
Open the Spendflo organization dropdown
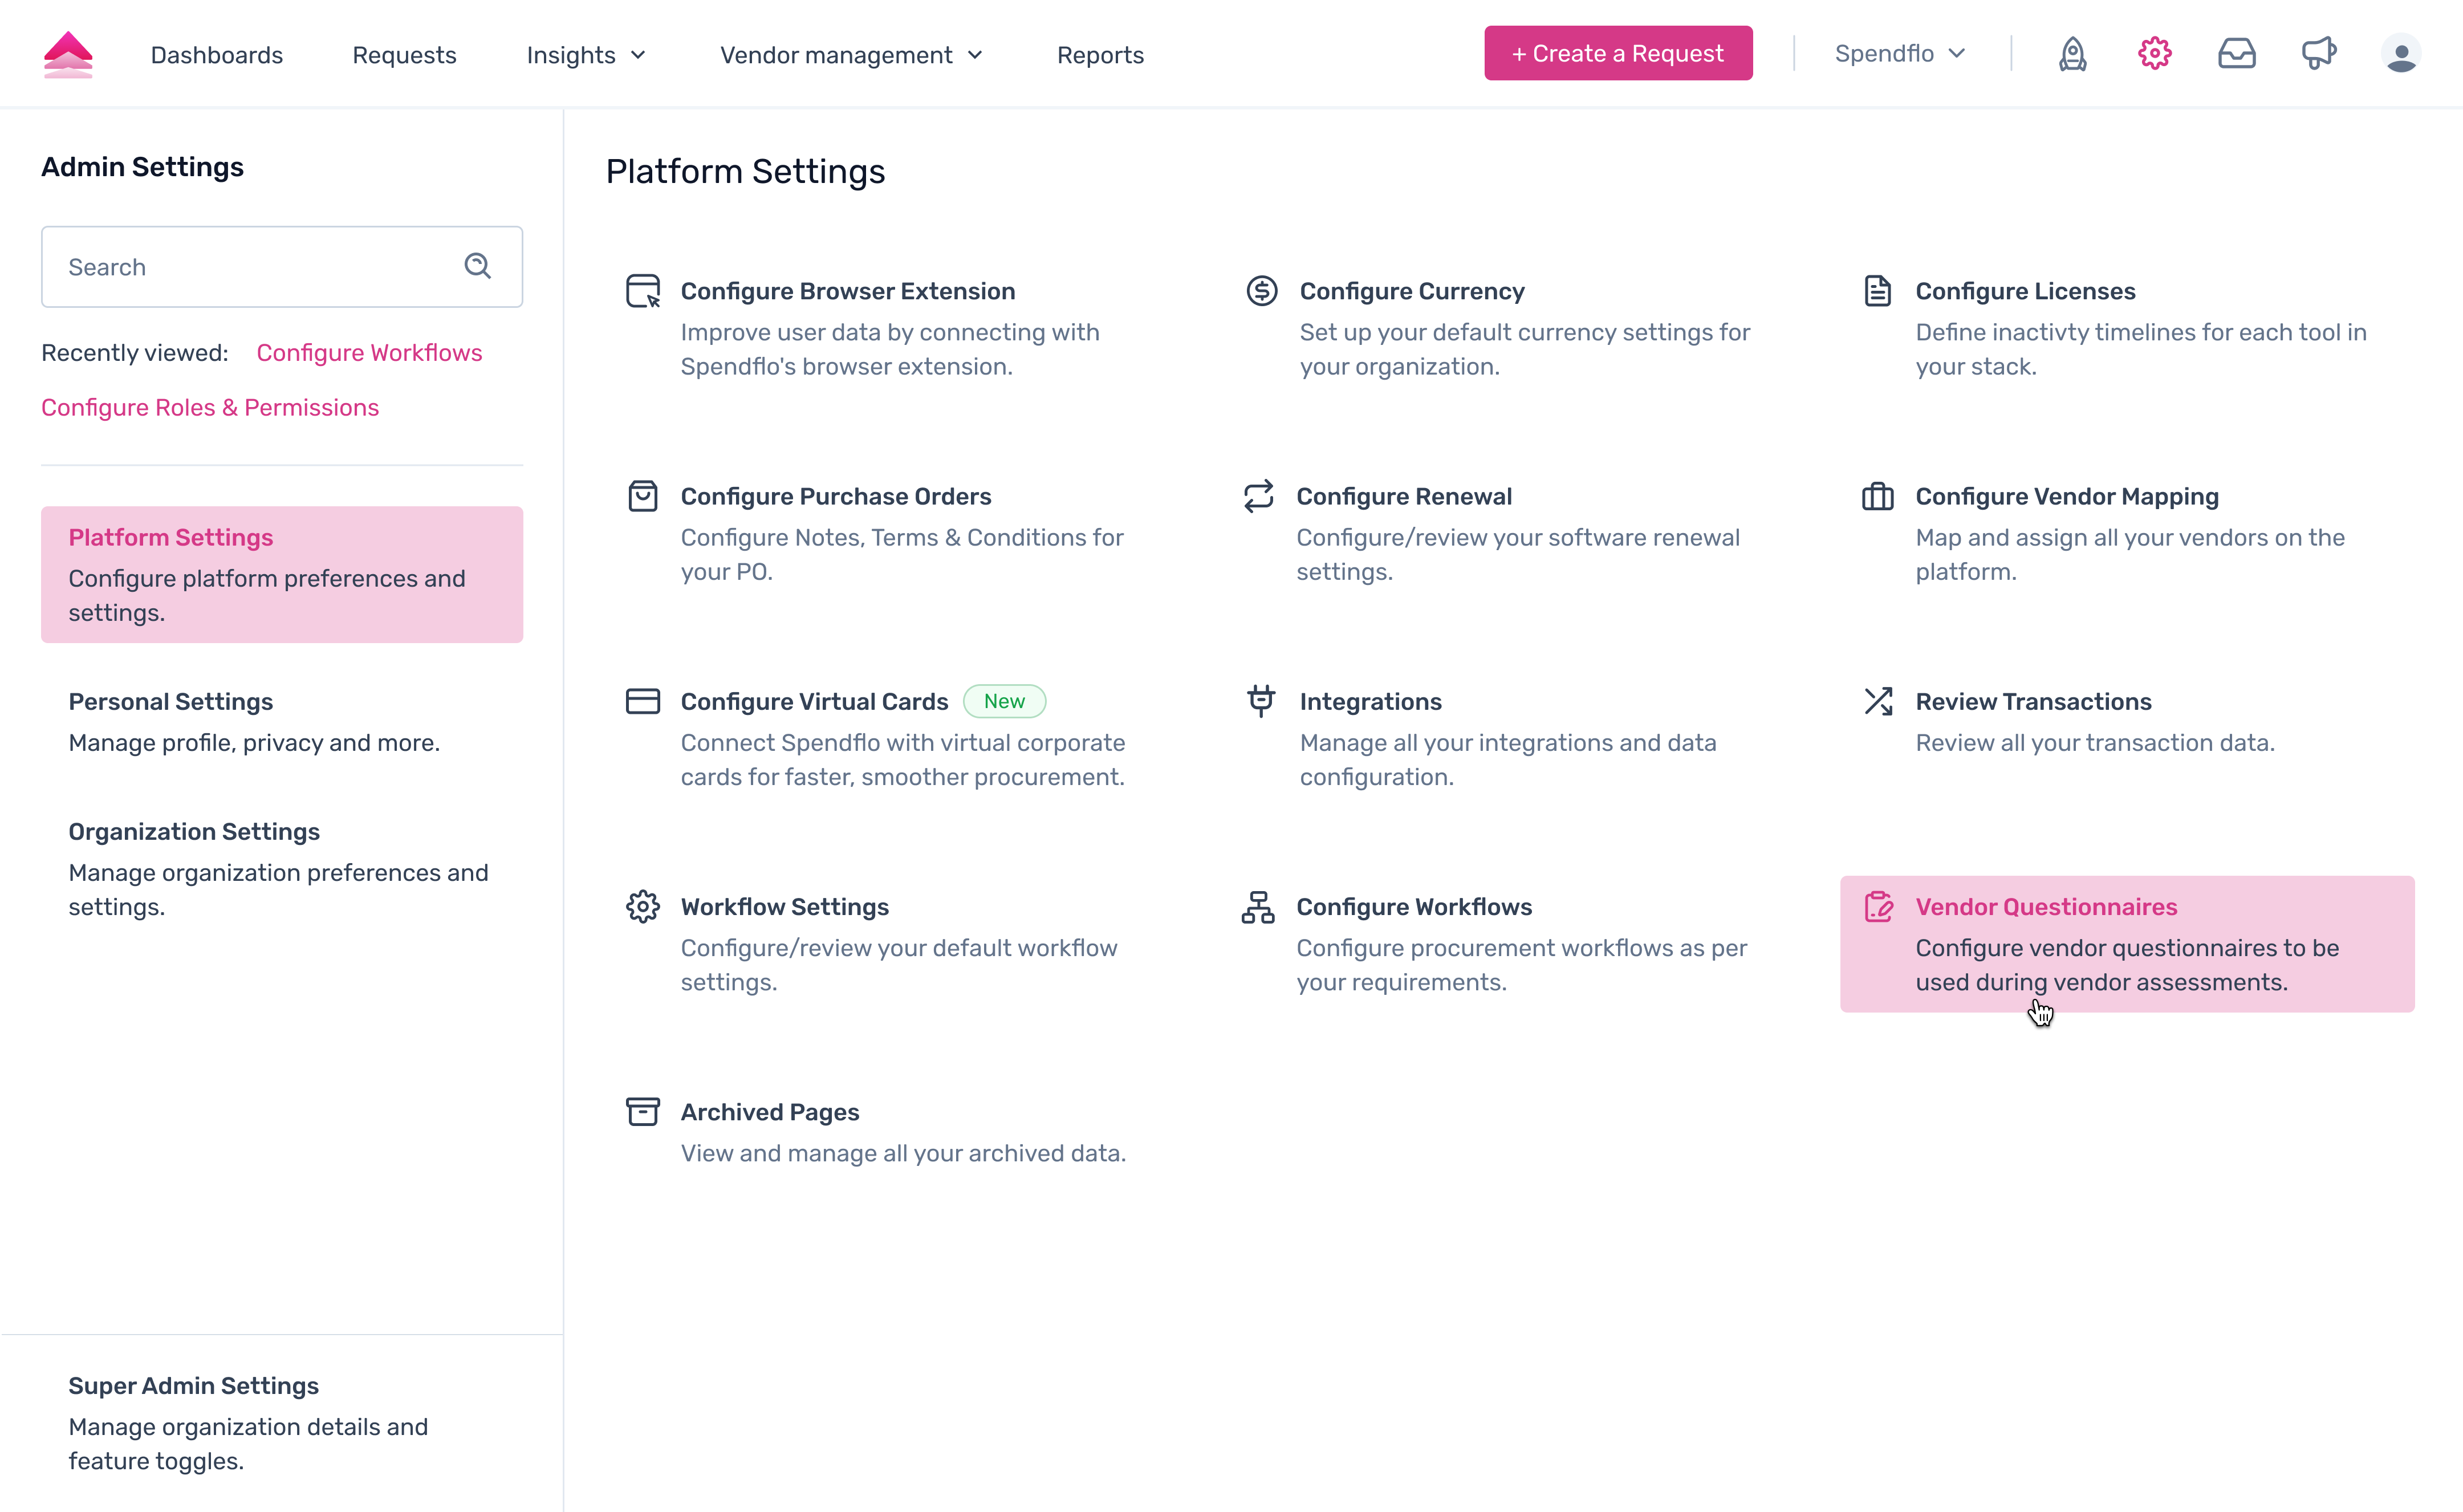click(x=1899, y=54)
